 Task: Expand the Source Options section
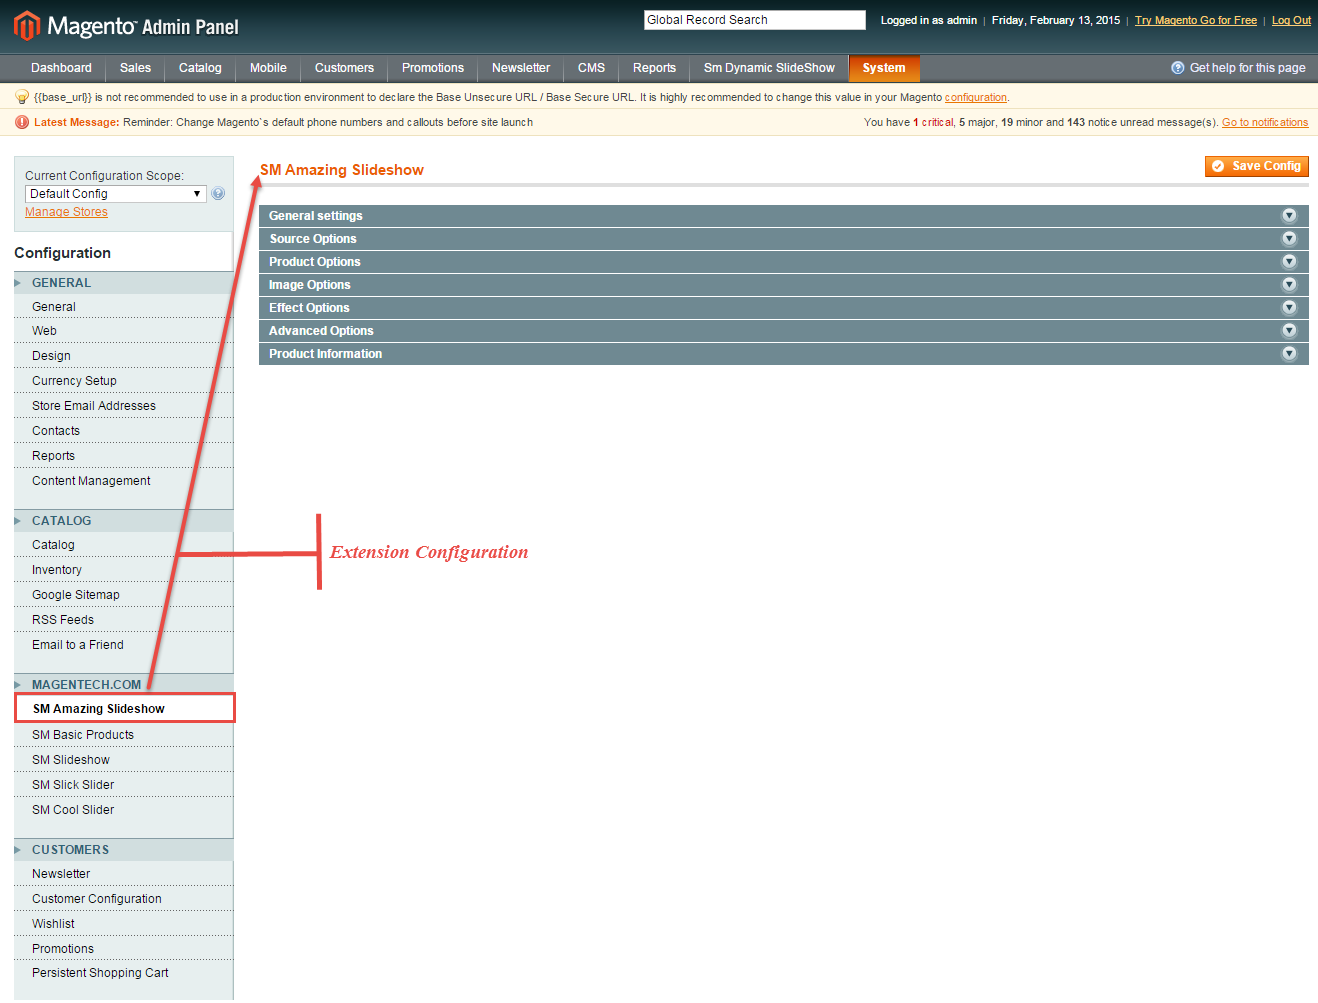(313, 239)
